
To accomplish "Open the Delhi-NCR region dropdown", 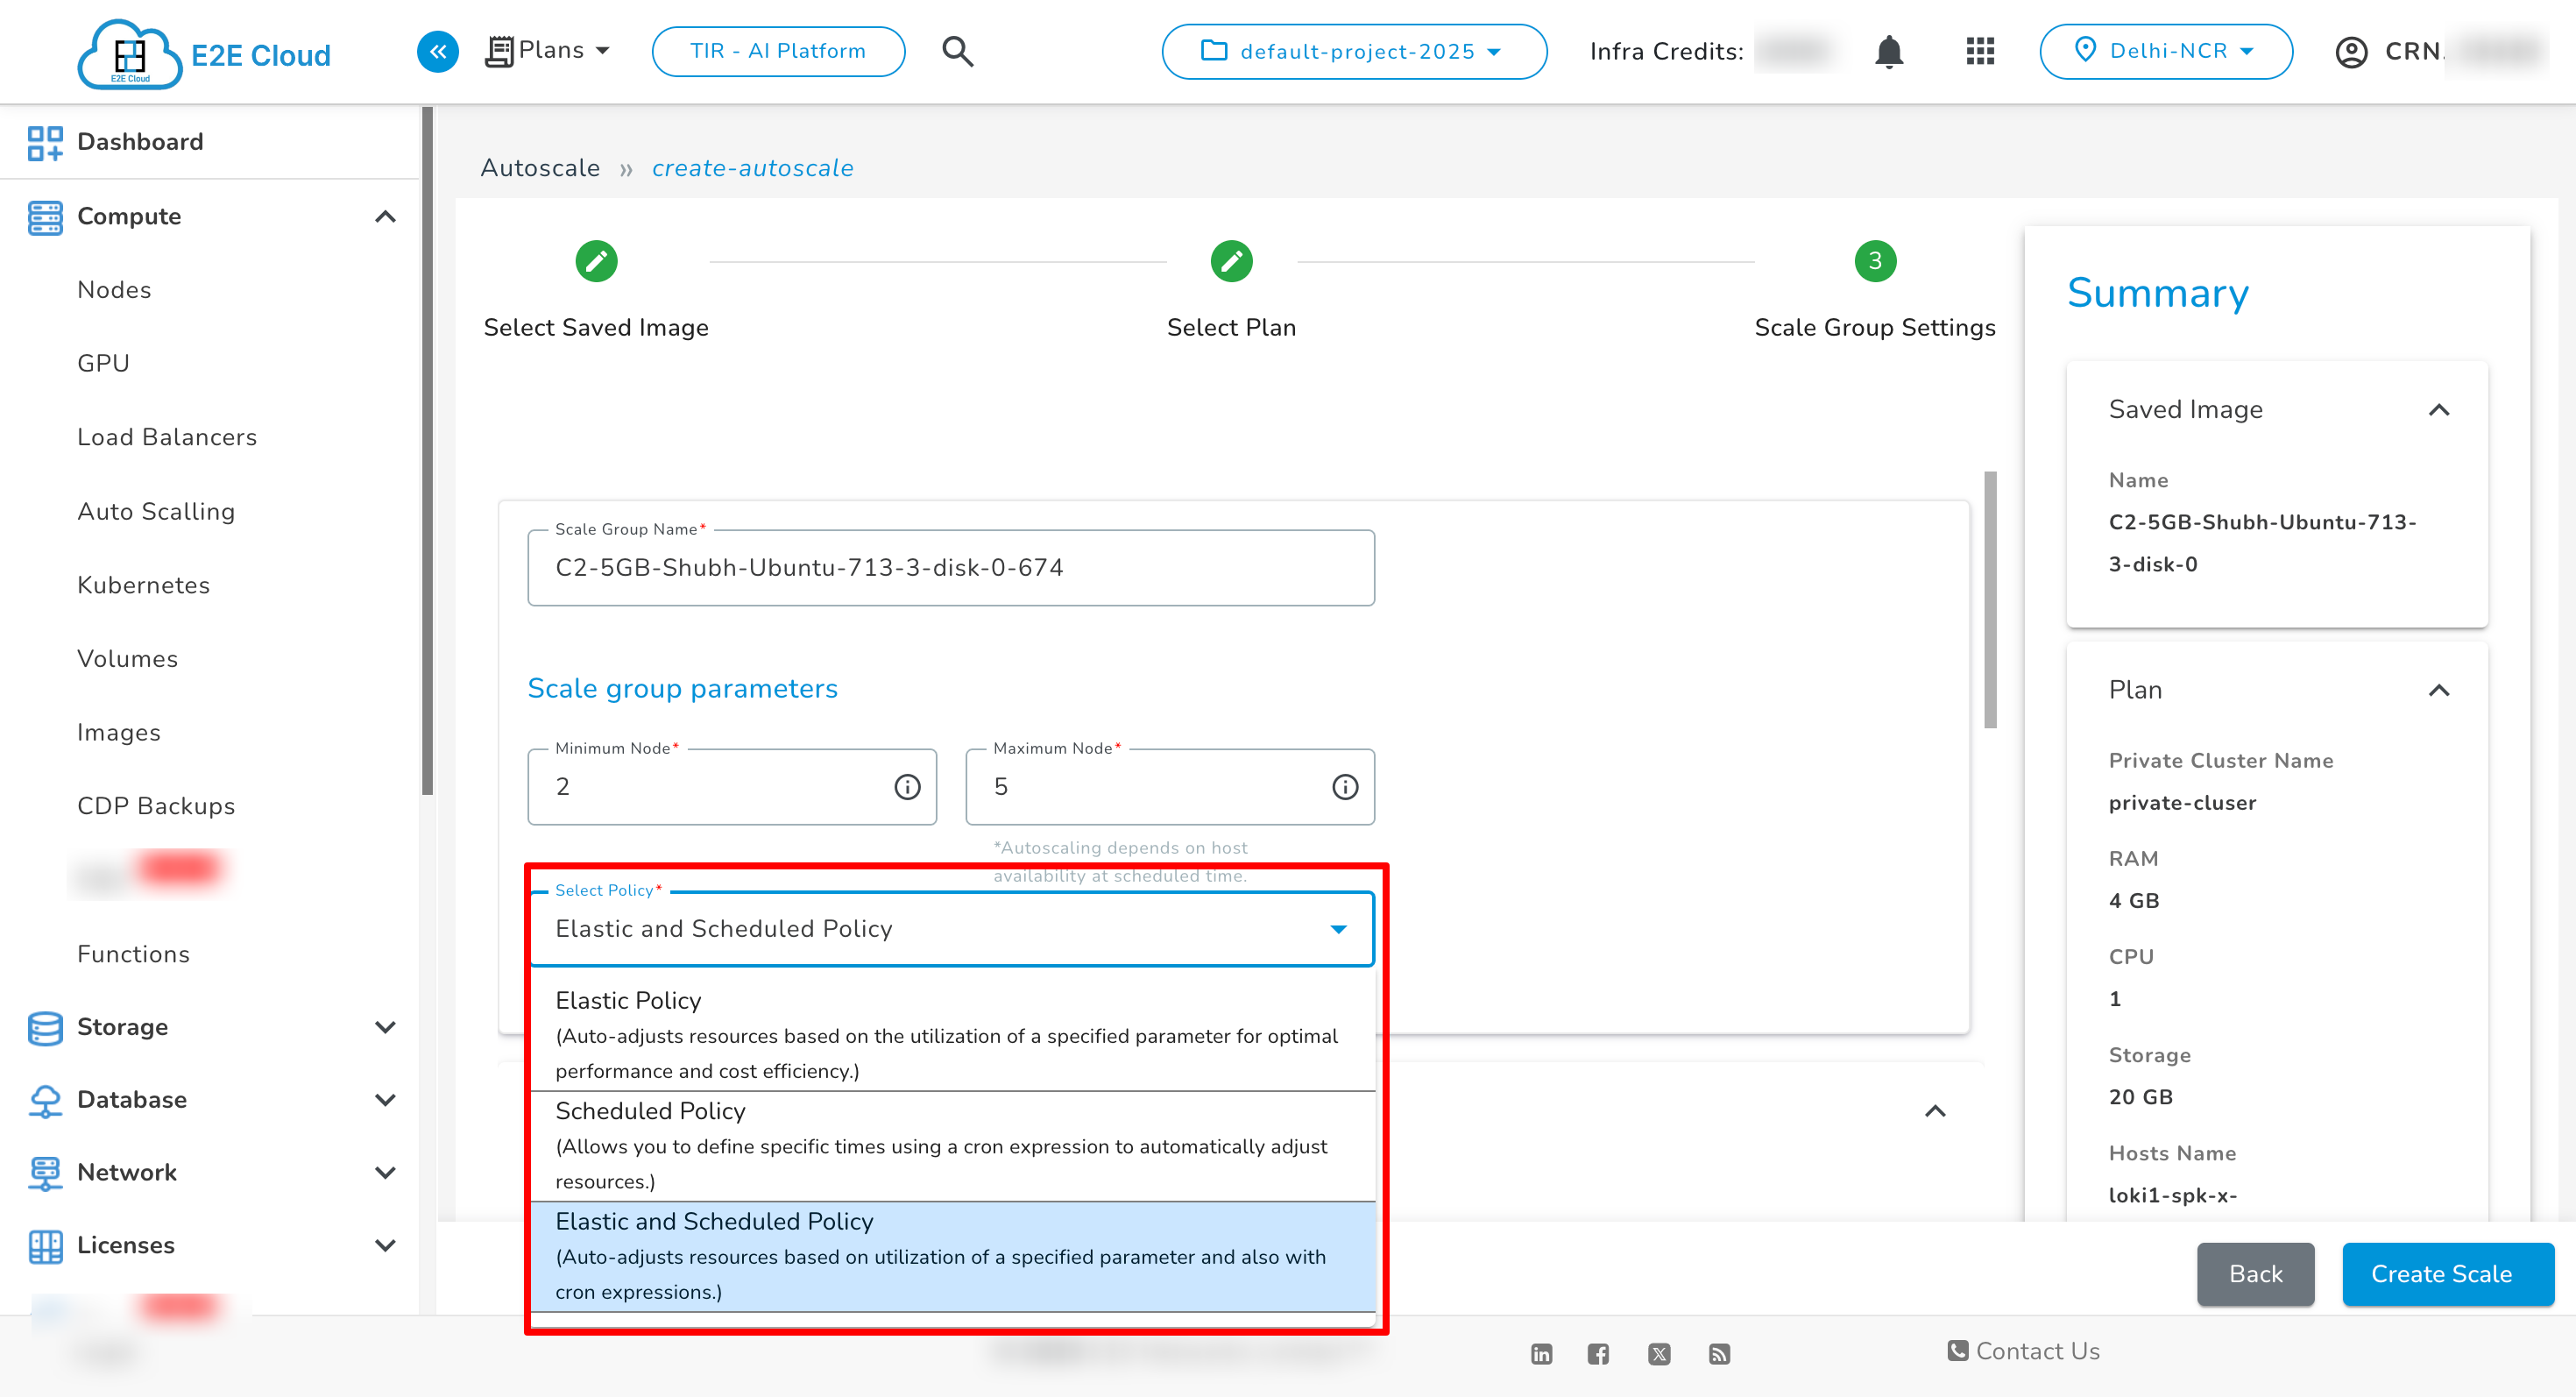I will pyautogui.click(x=2165, y=51).
